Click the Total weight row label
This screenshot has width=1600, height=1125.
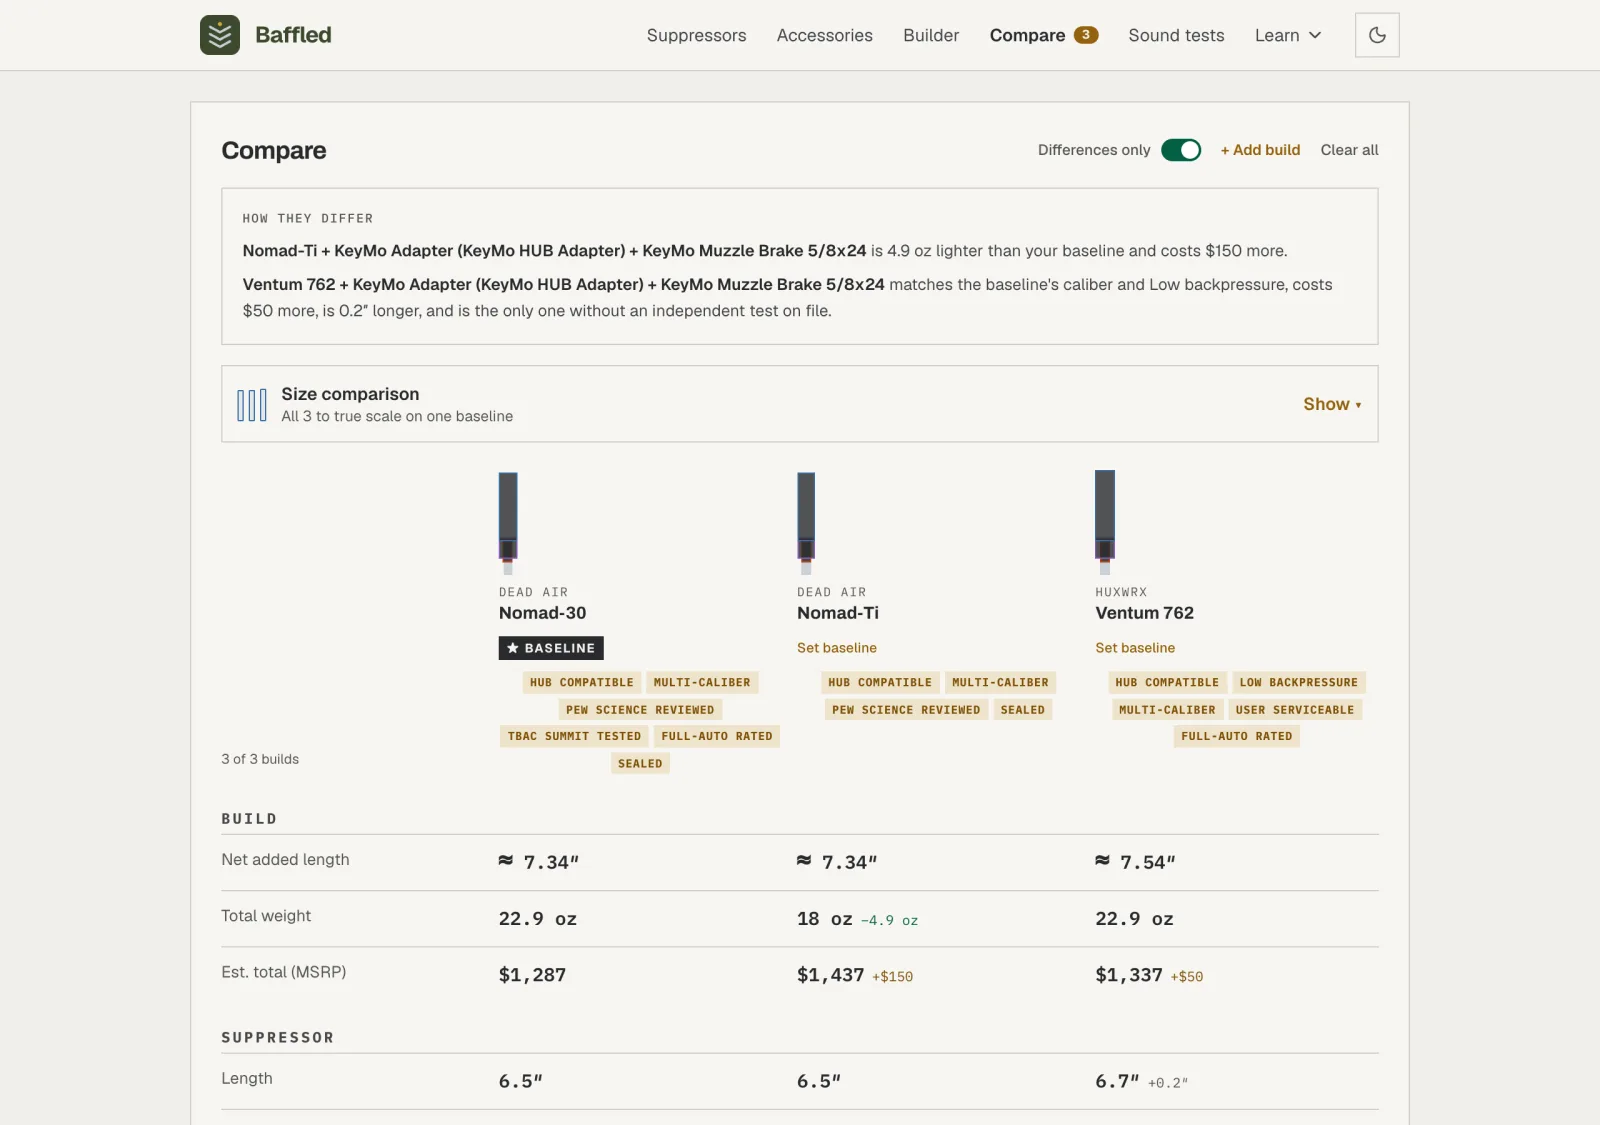pyautogui.click(x=266, y=915)
